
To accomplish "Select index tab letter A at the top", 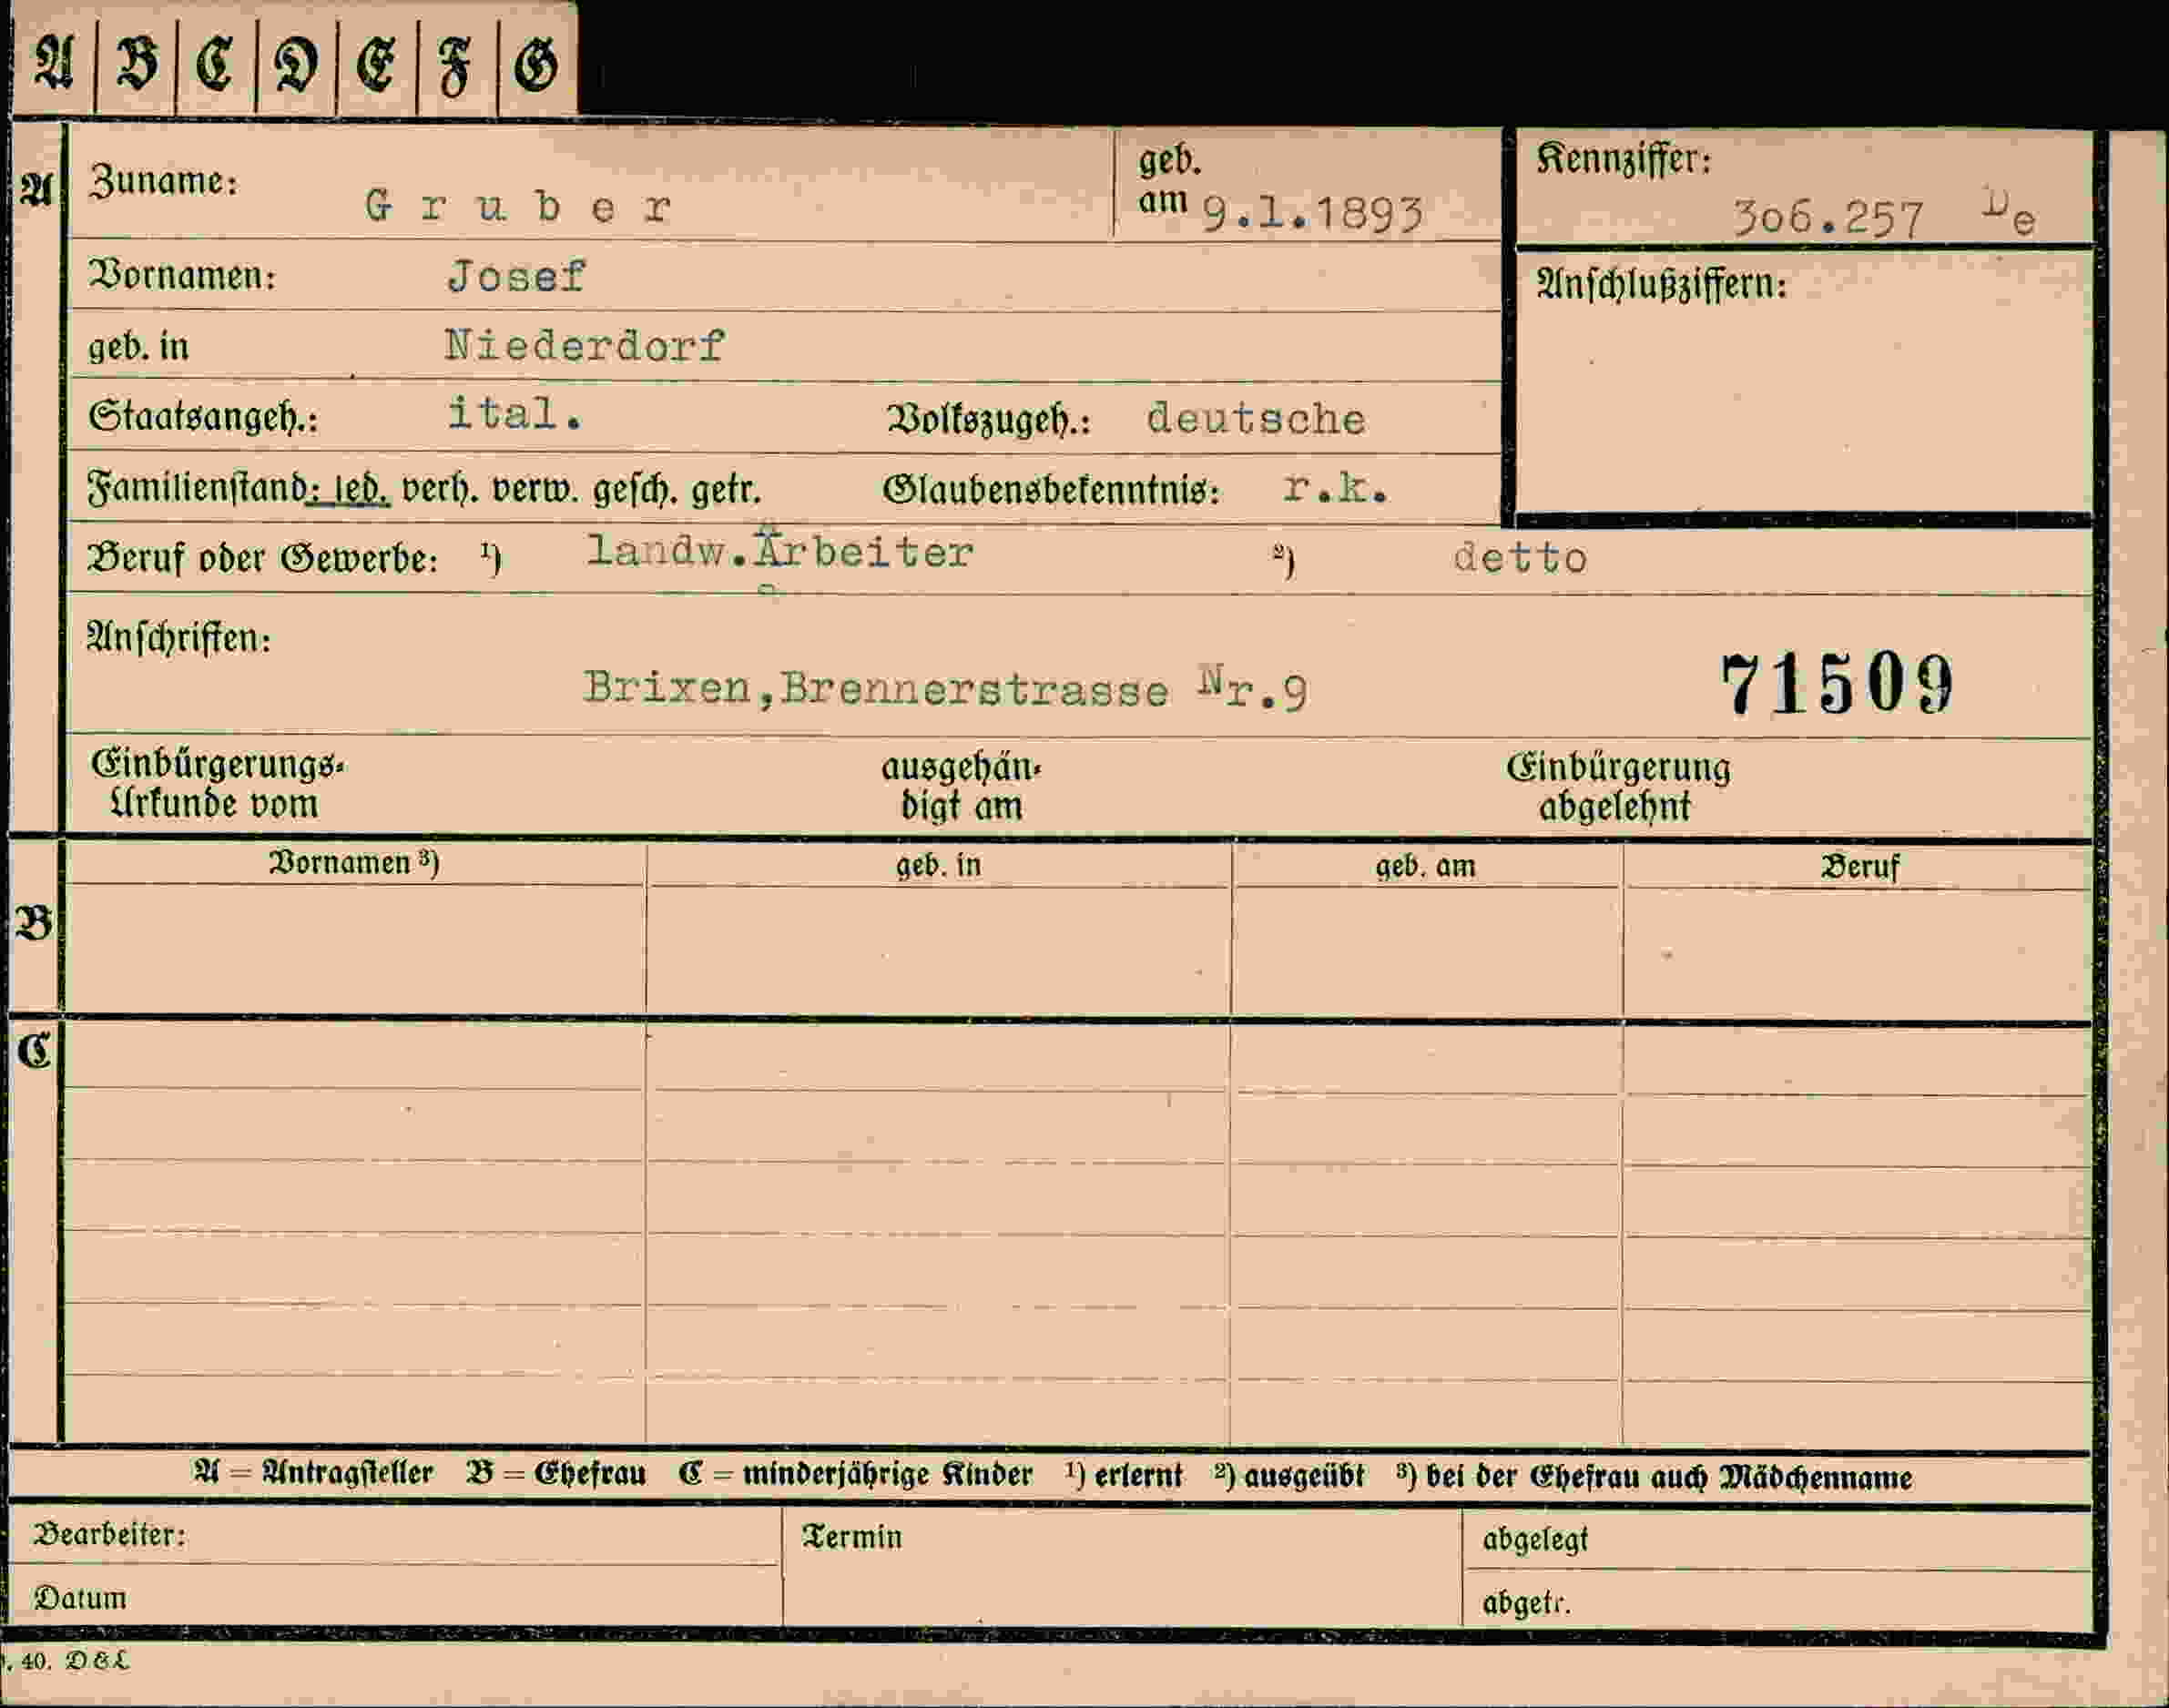I will 55,65.
